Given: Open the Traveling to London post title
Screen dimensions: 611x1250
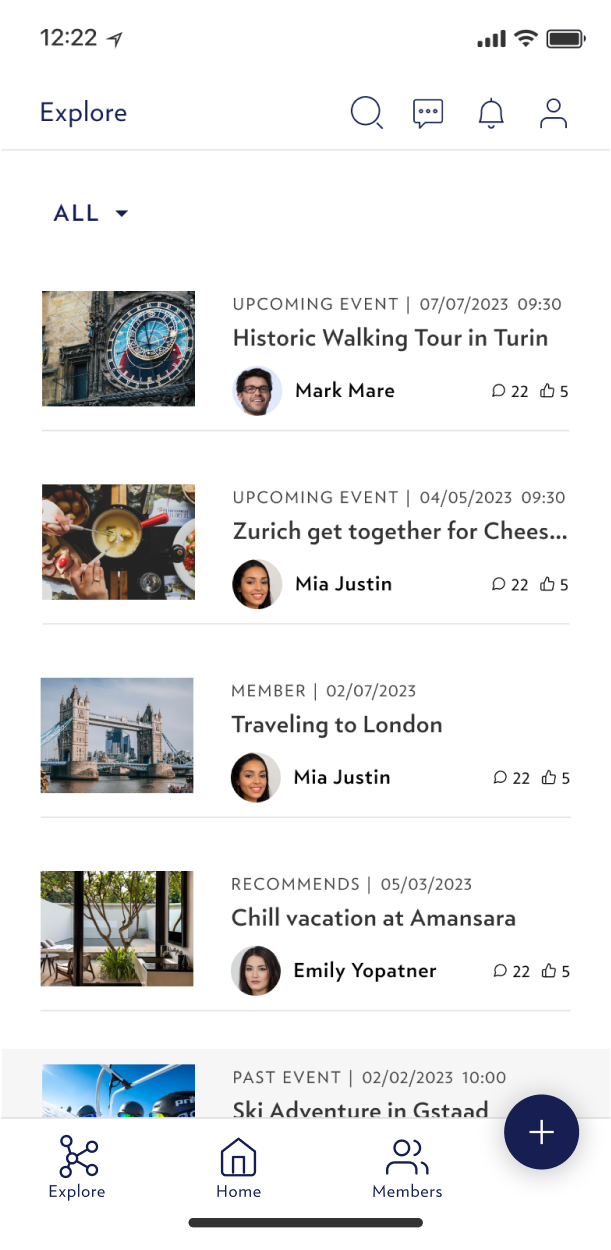Looking at the screenshot, I should pos(337,725).
